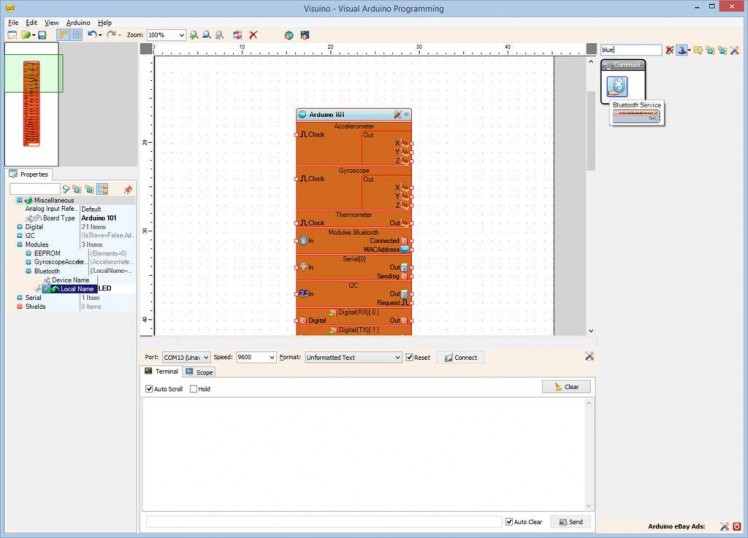The height and width of the screenshot is (538, 748).
Task: Click the Save project toolbar icon
Action: [42, 35]
